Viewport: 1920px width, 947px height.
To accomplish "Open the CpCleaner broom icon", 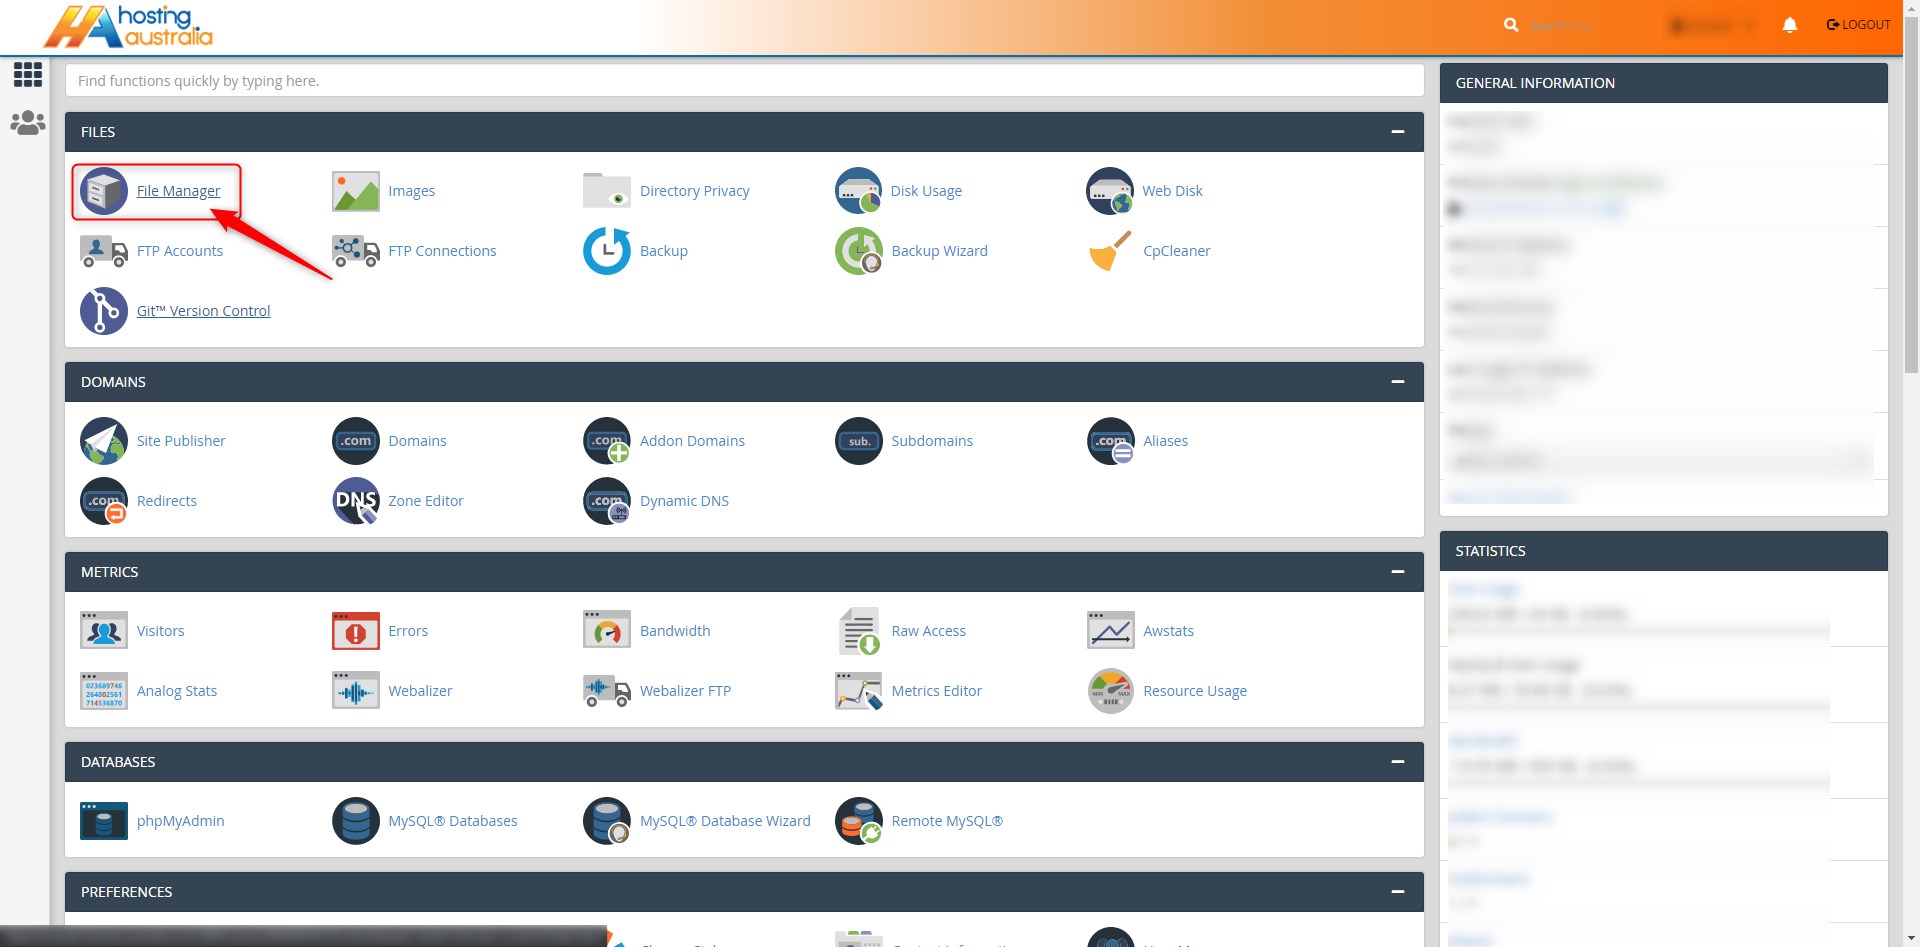I will pos(1110,251).
